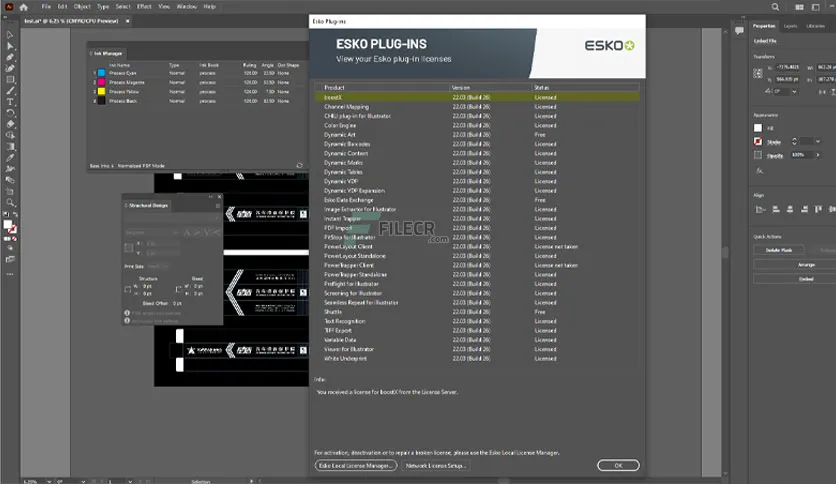Open the rotation angle dropdown in Transform
This screenshot has height=484, width=836.
point(794,92)
